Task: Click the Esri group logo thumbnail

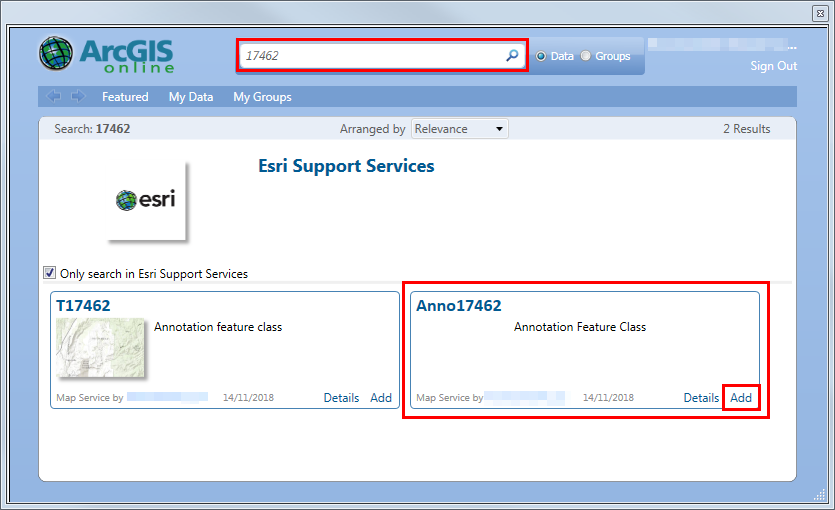Action: tap(147, 201)
